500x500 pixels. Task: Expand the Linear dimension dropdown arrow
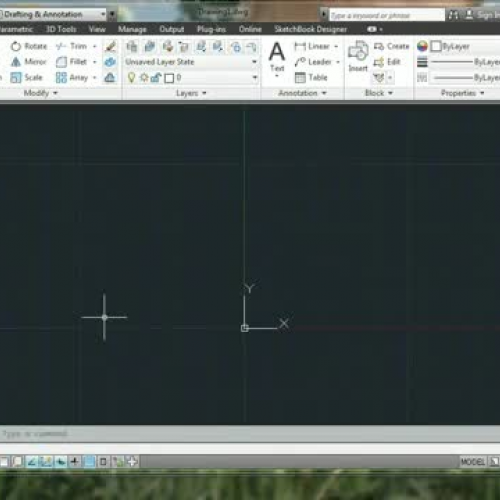pyautogui.click(x=336, y=46)
